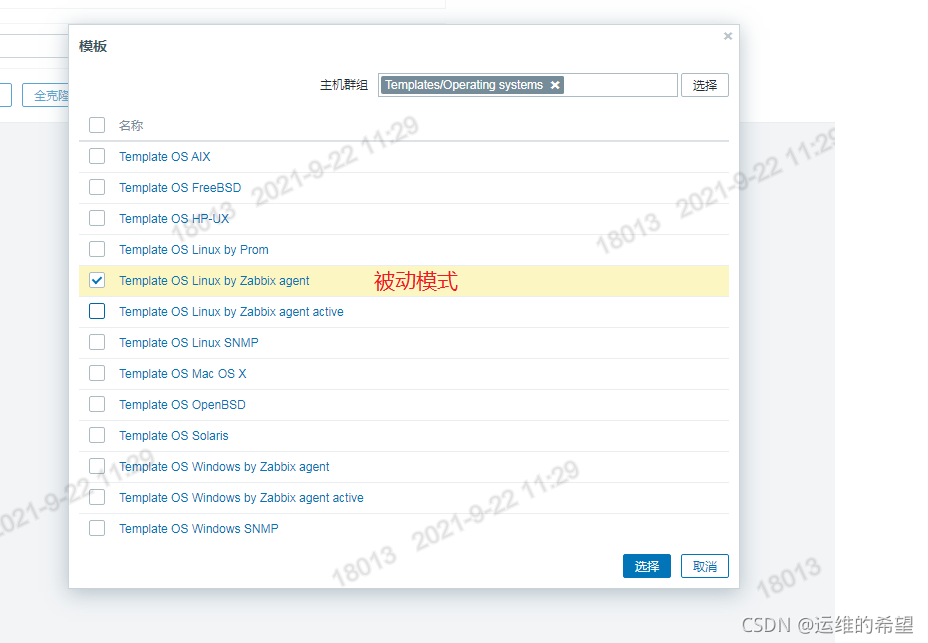Open the Template OS Mac OS X link
Viewport: 928px width, 643px height.
click(182, 374)
